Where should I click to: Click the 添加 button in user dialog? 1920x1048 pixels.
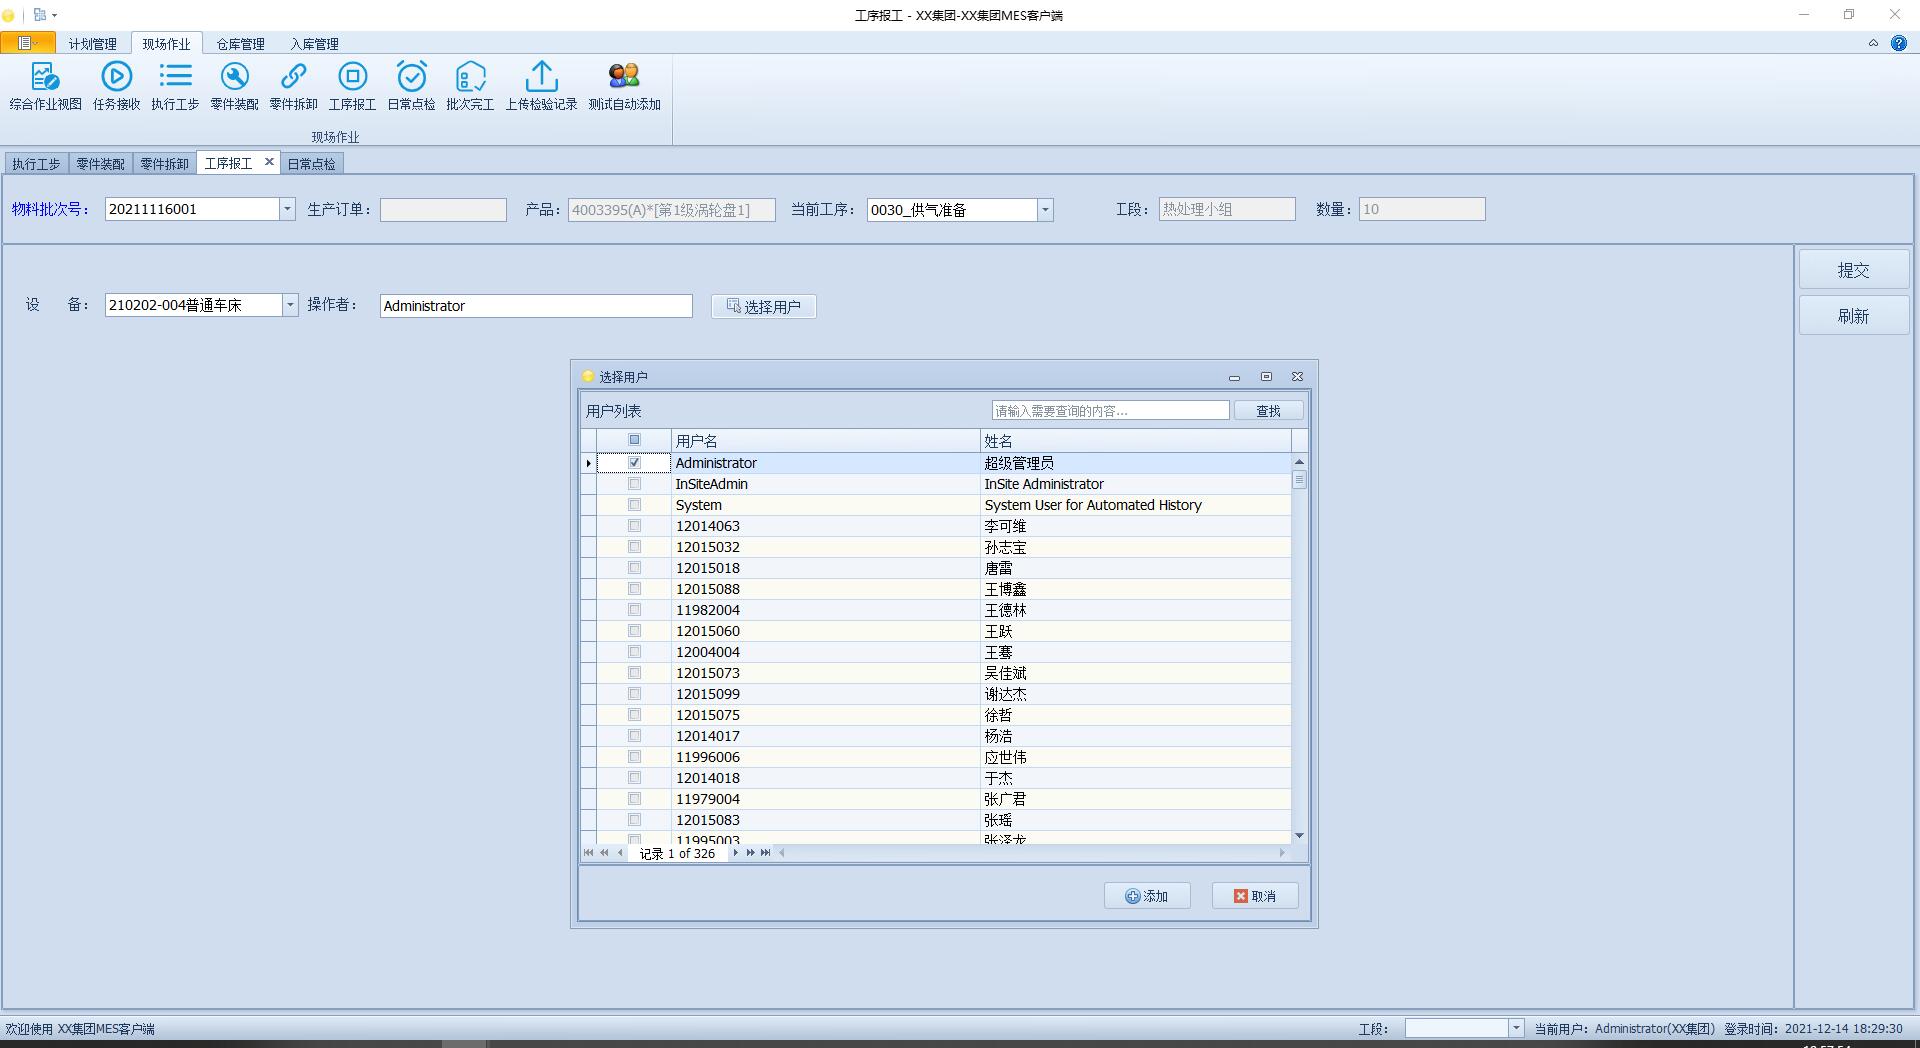(1147, 895)
